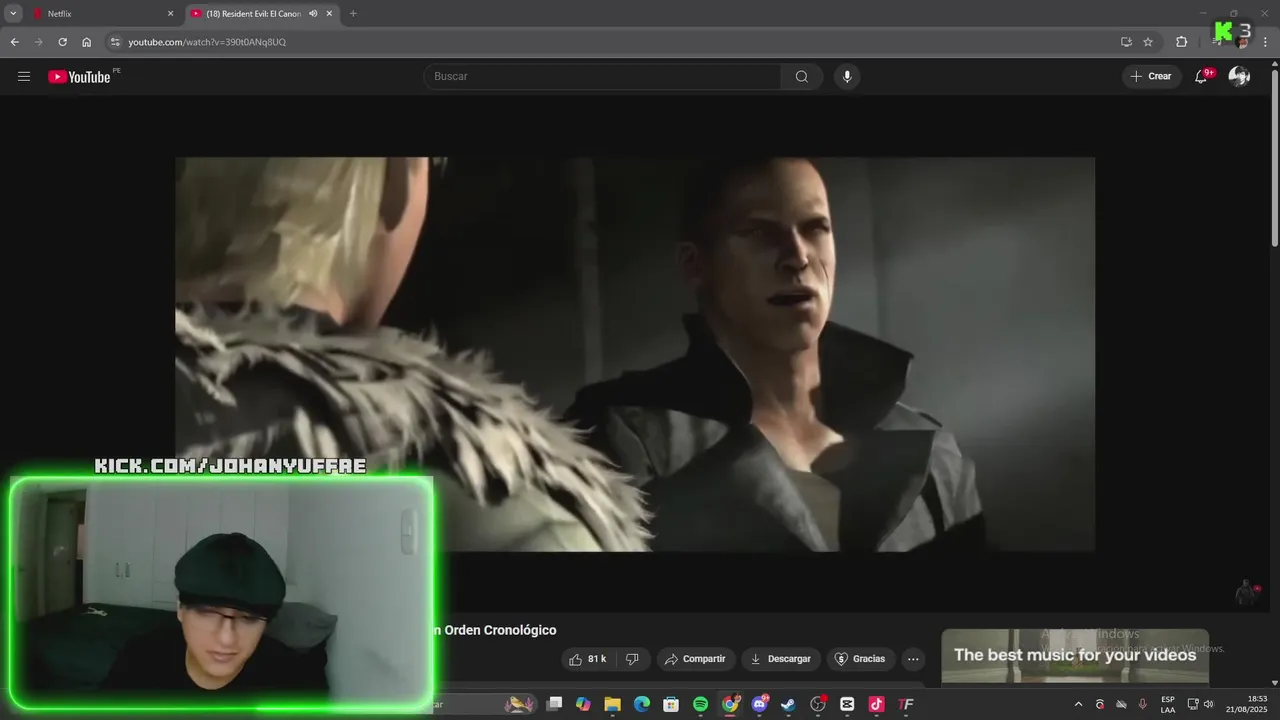The image size is (1280, 720).
Task: Mute the YouTube tab's speaker icon
Action: 313,14
